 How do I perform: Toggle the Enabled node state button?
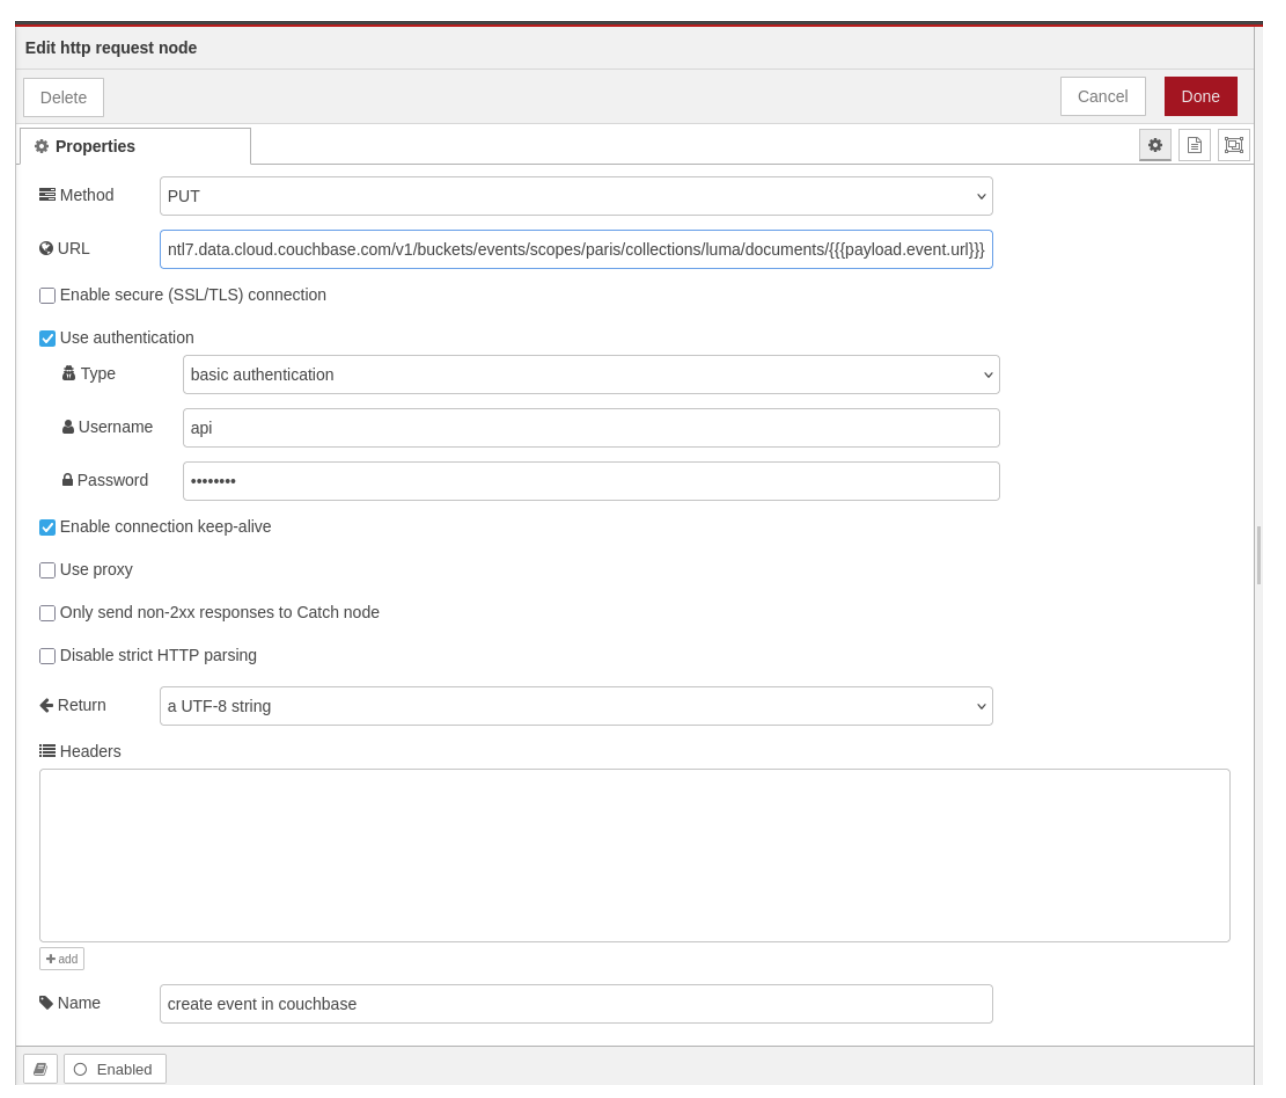click(x=114, y=1069)
